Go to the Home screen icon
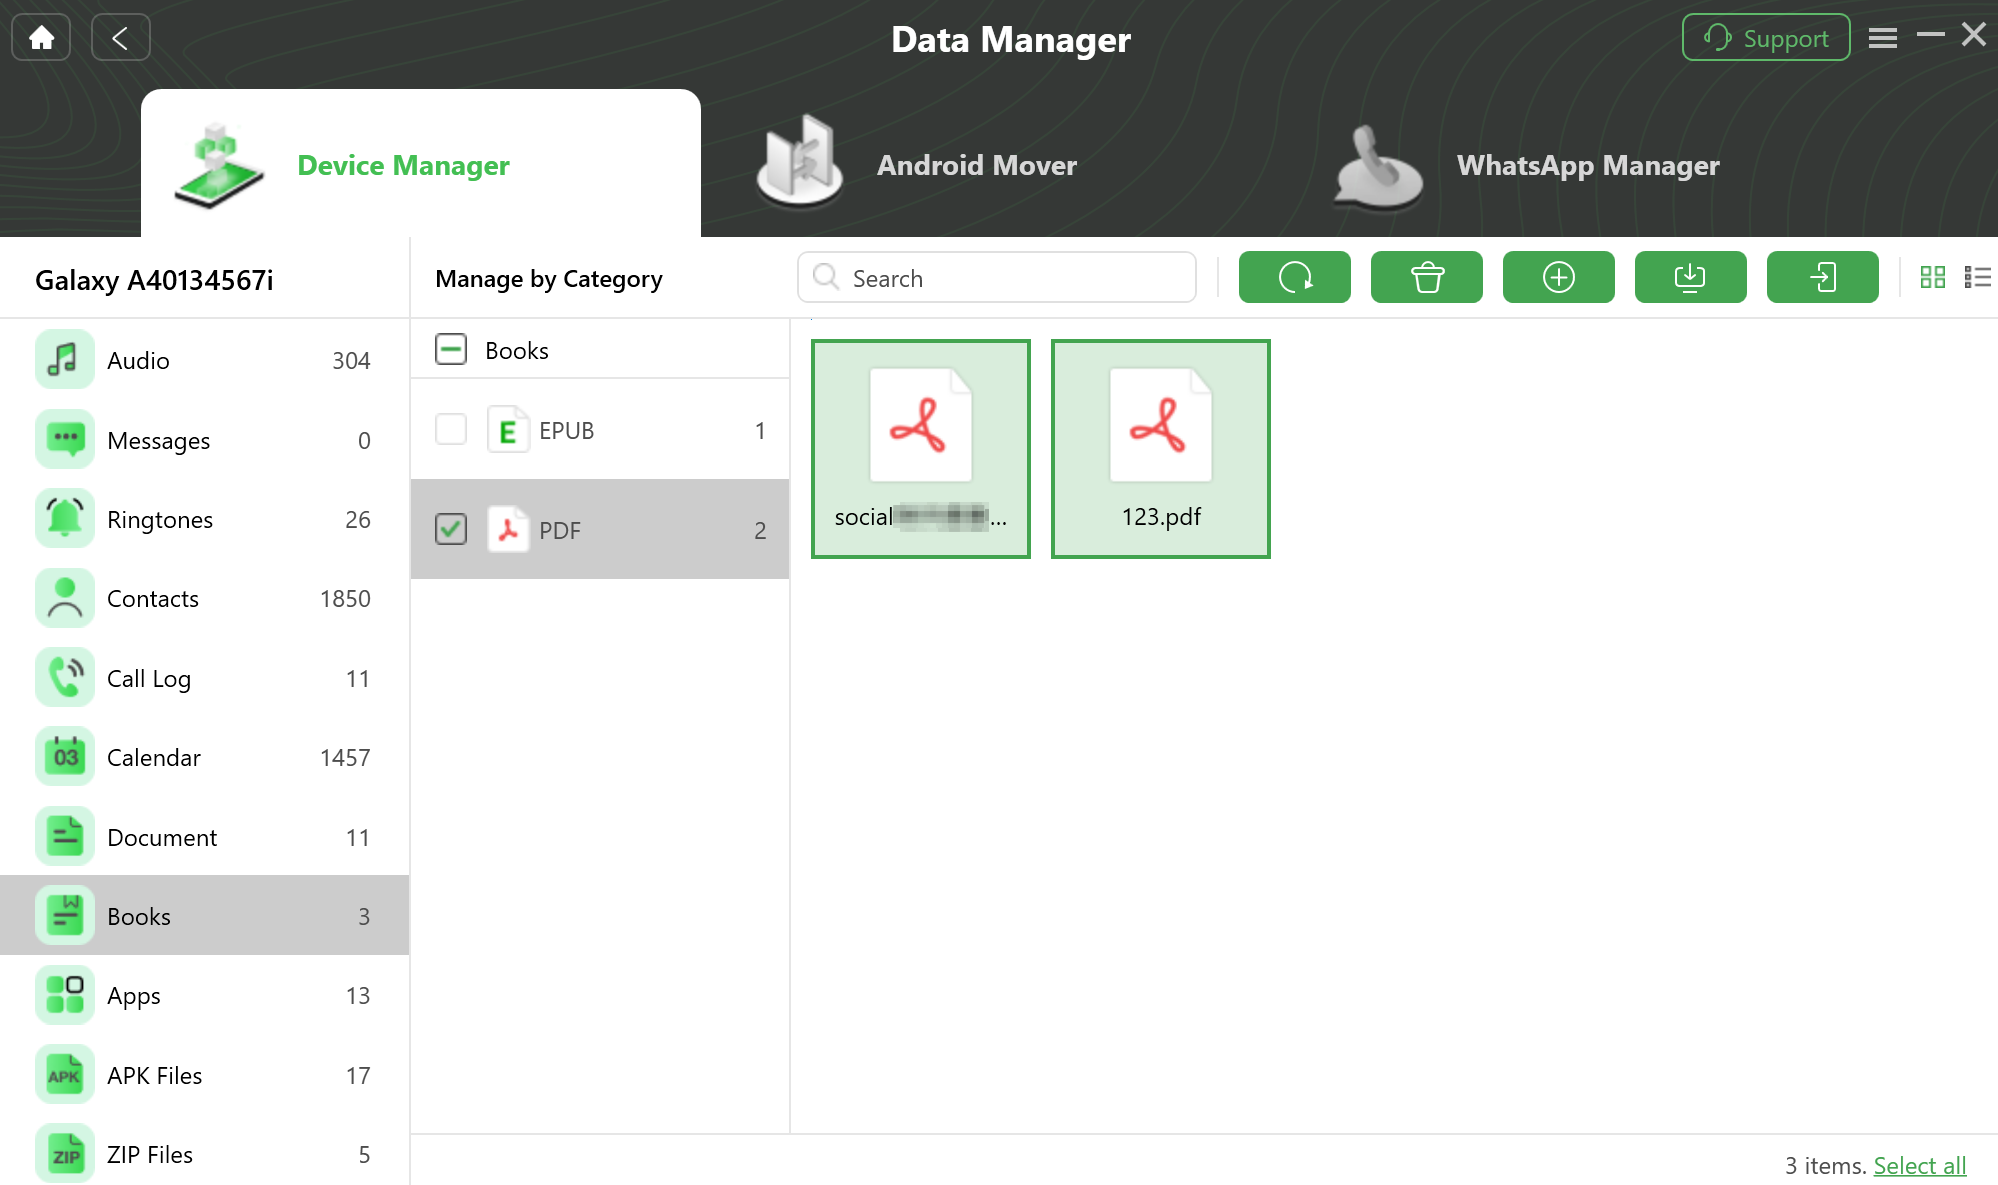The height and width of the screenshot is (1185, 1998). pos(41,38)
